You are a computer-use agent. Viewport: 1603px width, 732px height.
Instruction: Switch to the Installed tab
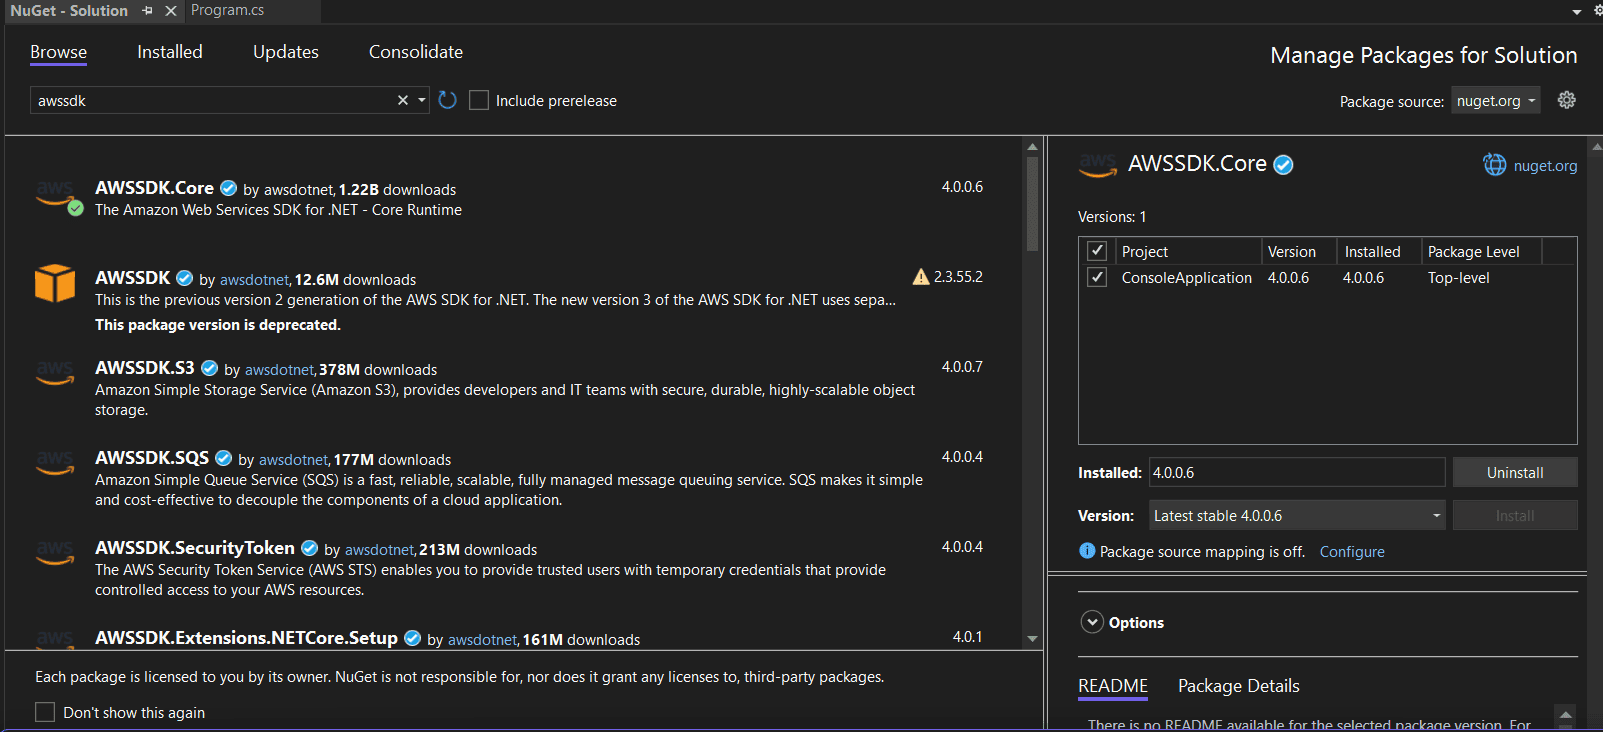tap(170, 52)
